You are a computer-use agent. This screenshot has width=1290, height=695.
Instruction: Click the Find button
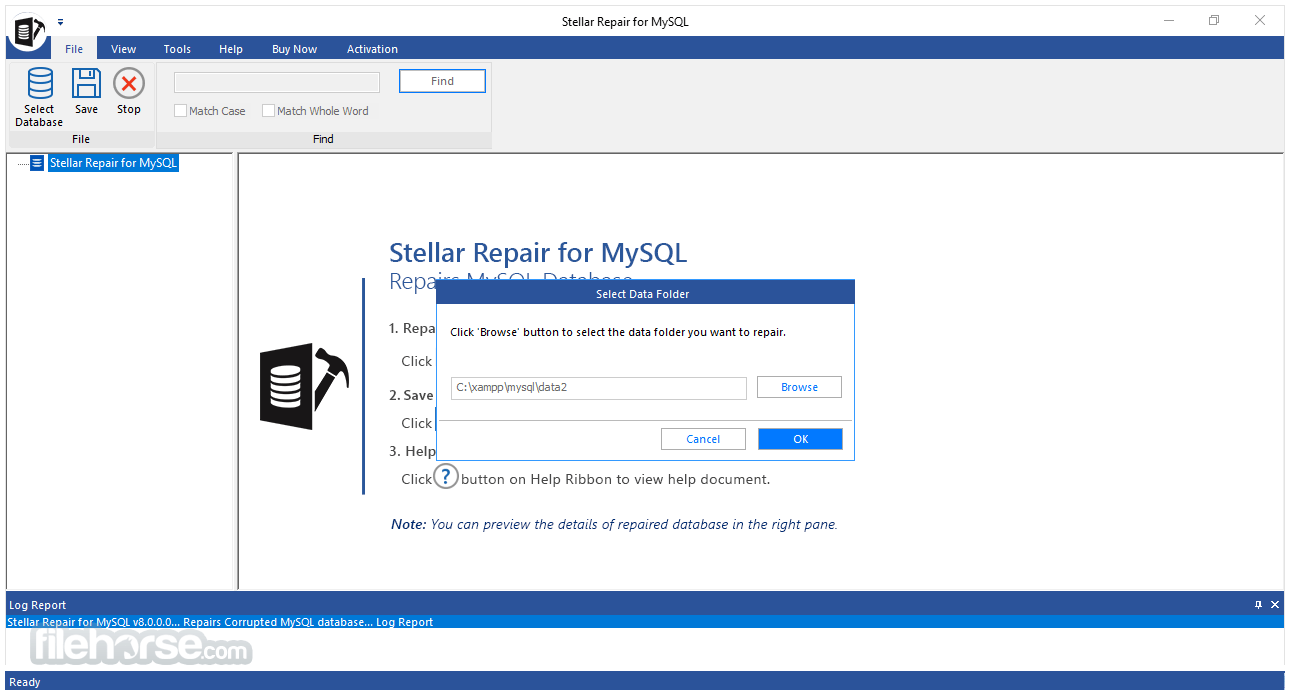(442, 81)
